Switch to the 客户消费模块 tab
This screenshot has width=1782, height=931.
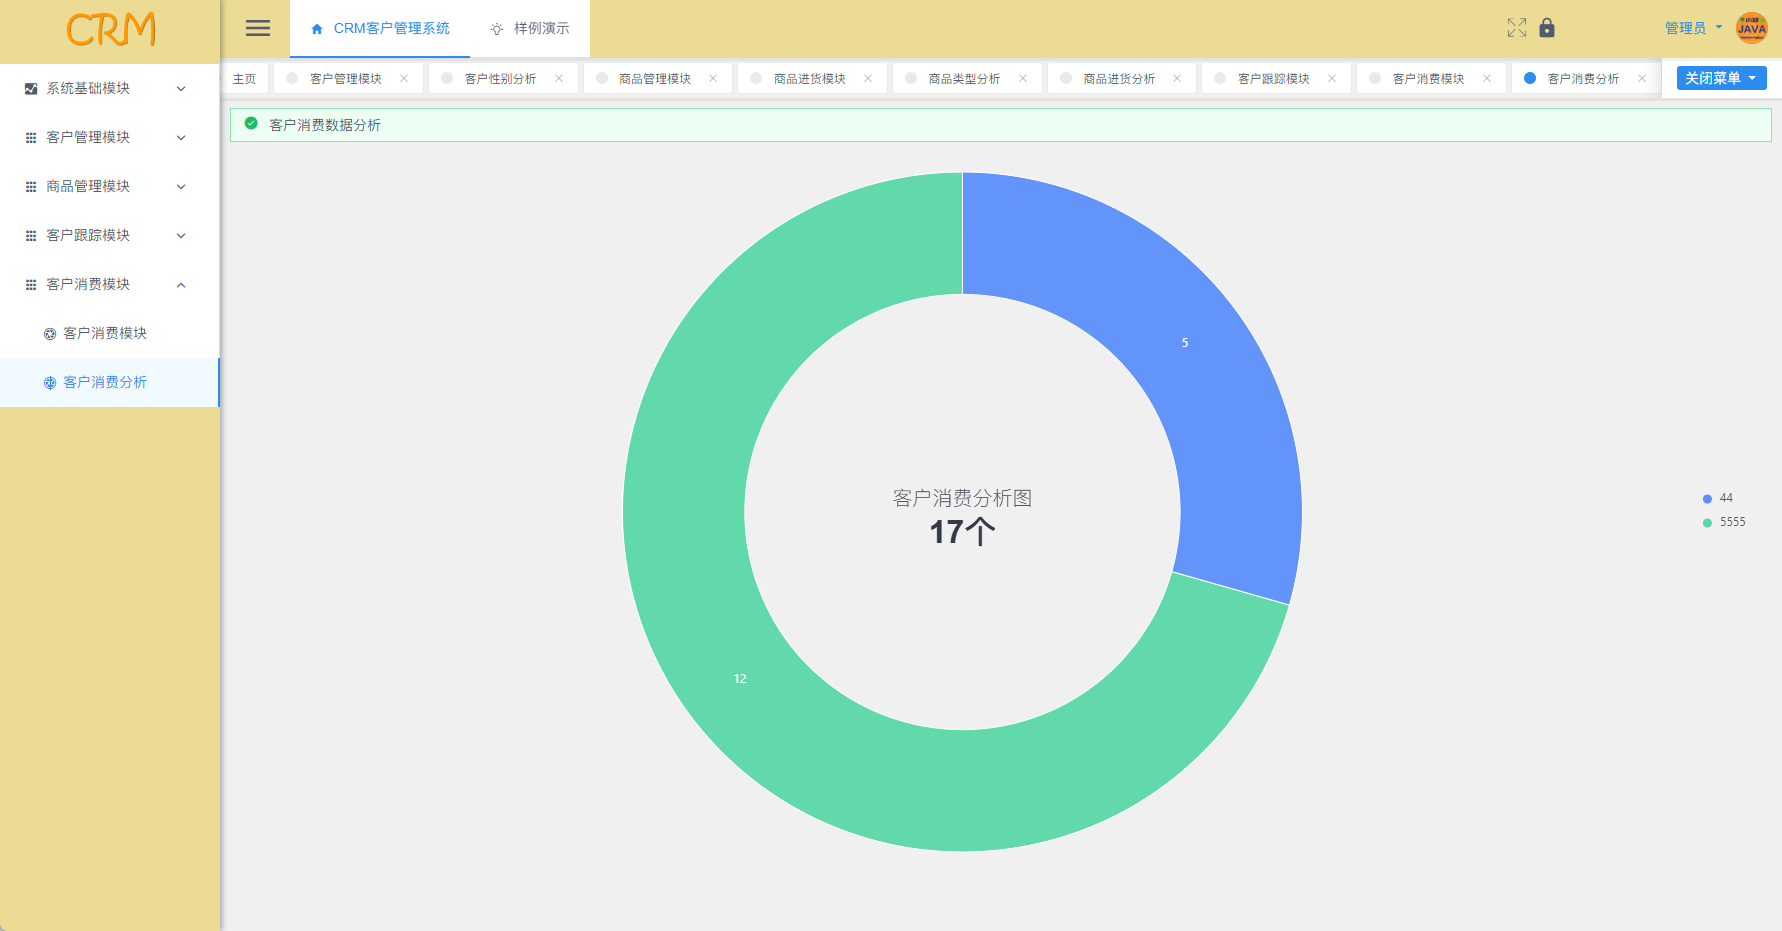point(1429,78)
